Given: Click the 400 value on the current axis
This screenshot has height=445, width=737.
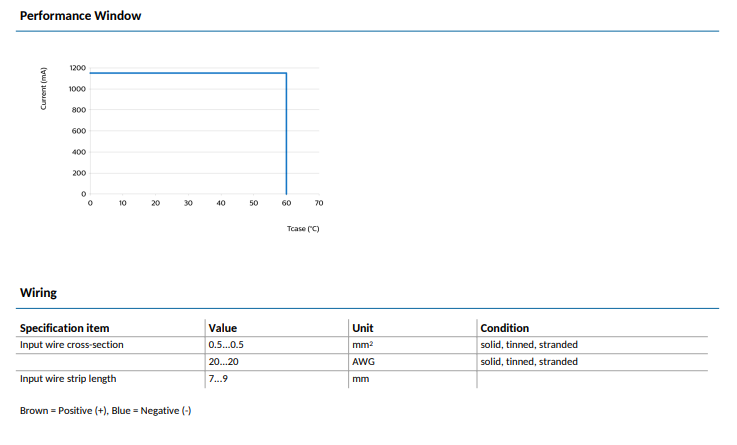Looking at the screenshot, I should (79, 152).
